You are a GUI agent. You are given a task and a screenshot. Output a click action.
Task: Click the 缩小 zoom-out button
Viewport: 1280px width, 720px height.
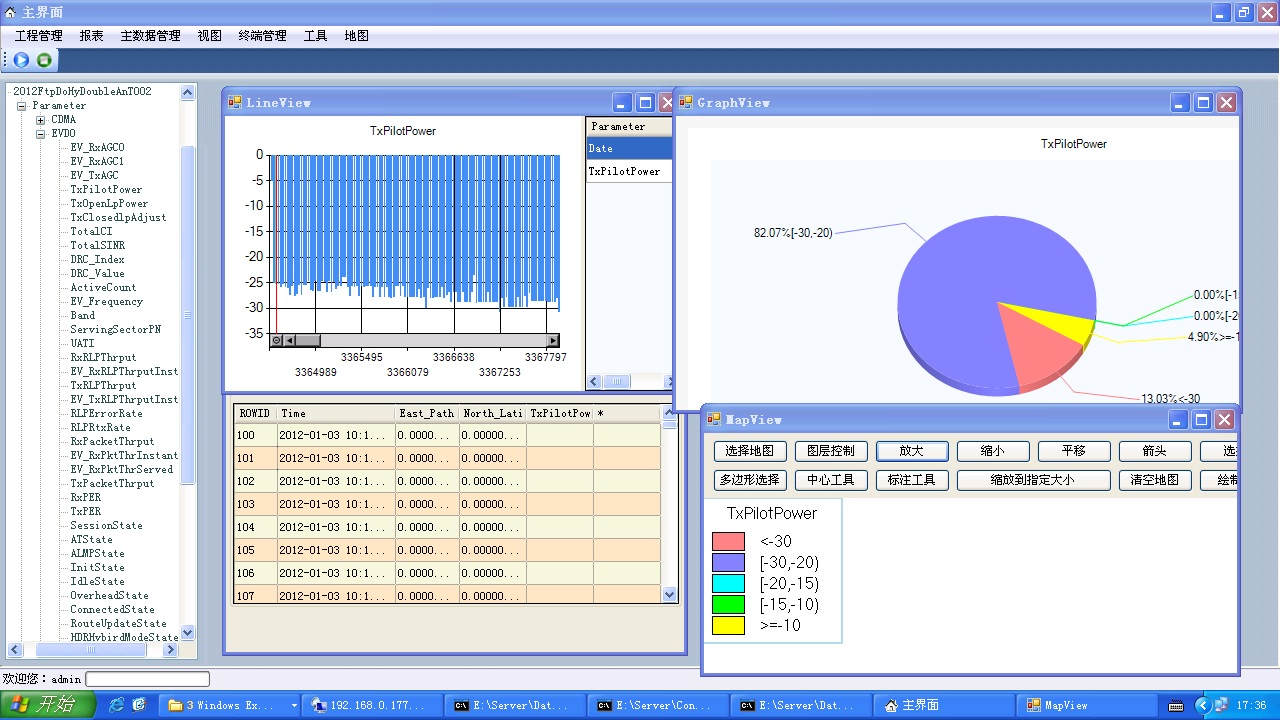pos(993,451)
